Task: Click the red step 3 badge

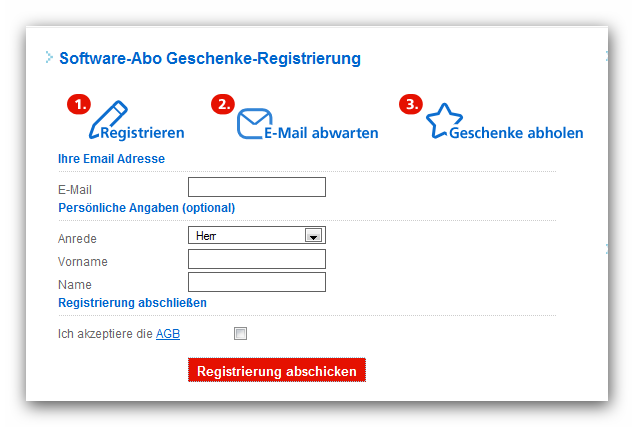Action: (x=410, y=104)
